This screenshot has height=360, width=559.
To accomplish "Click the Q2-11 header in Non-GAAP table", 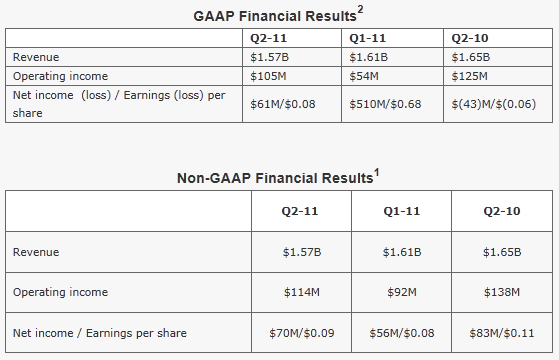I will pos(300,211).
